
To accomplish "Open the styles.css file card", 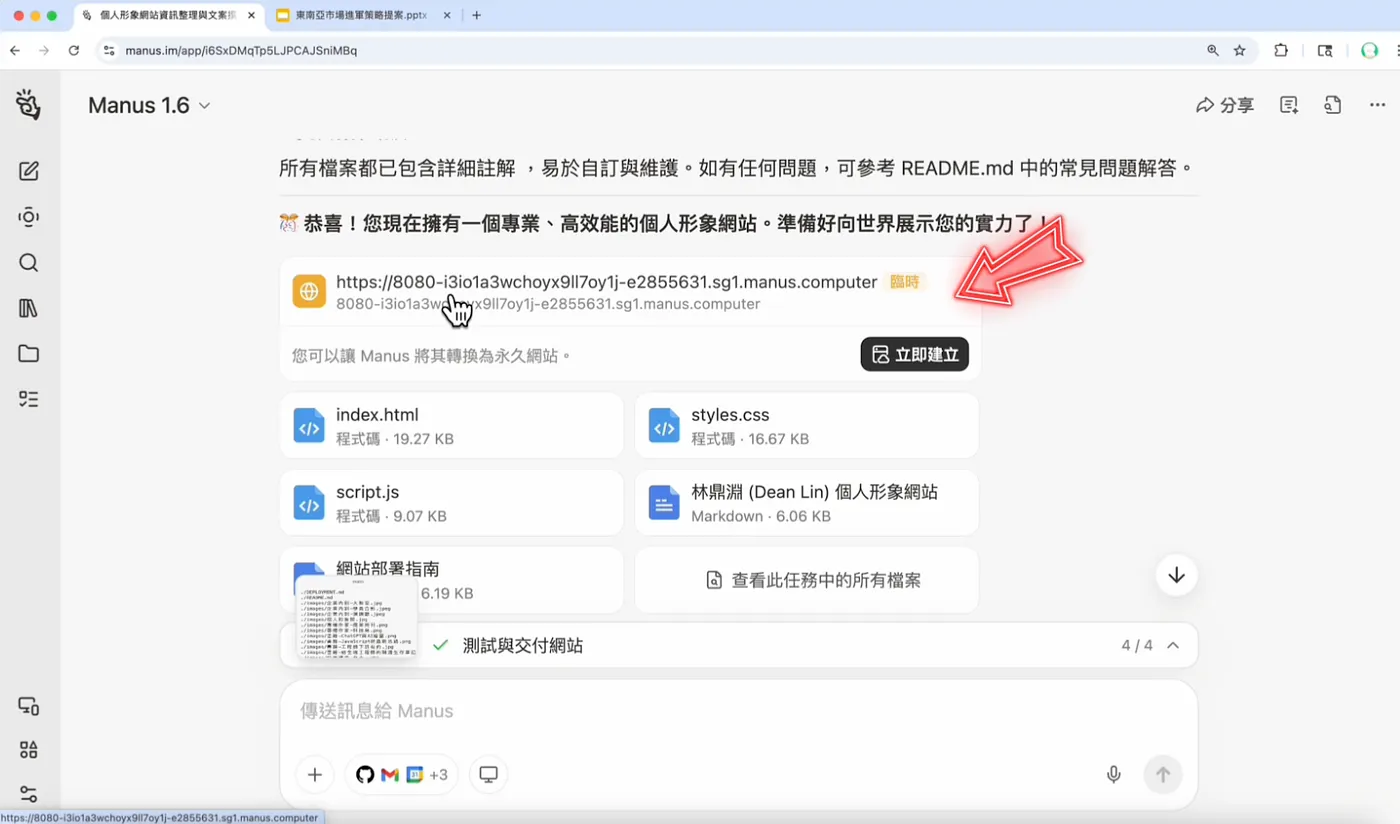I will [x=807, y=425].
